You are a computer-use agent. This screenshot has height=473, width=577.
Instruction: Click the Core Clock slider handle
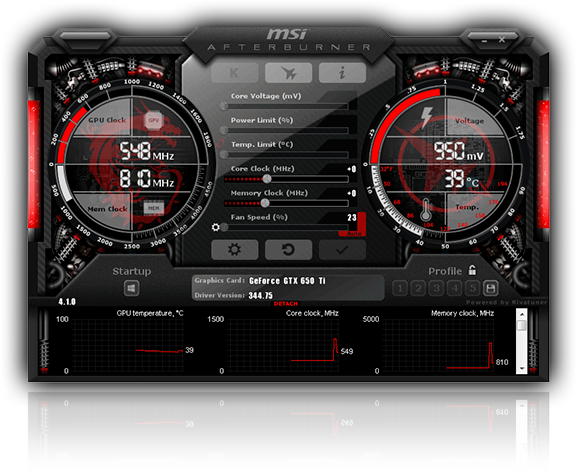[x=267, y=179]
